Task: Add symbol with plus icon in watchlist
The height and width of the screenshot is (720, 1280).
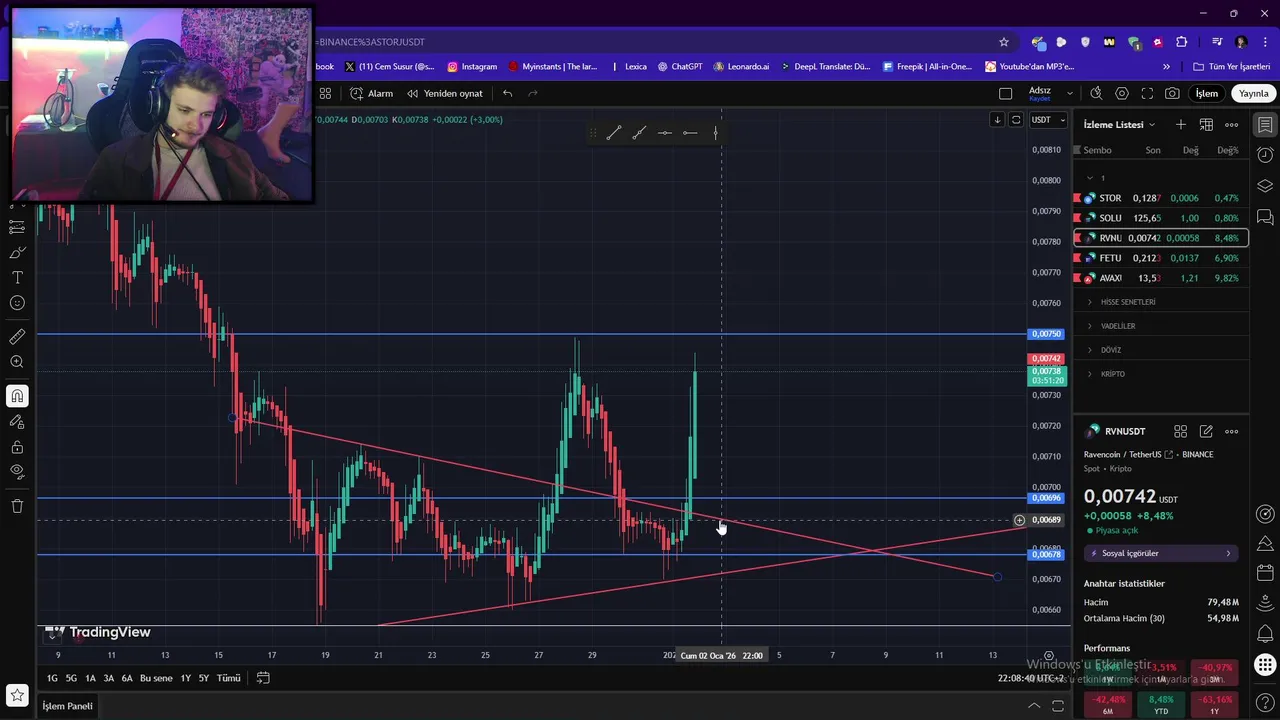Action: click(1181, 124)
